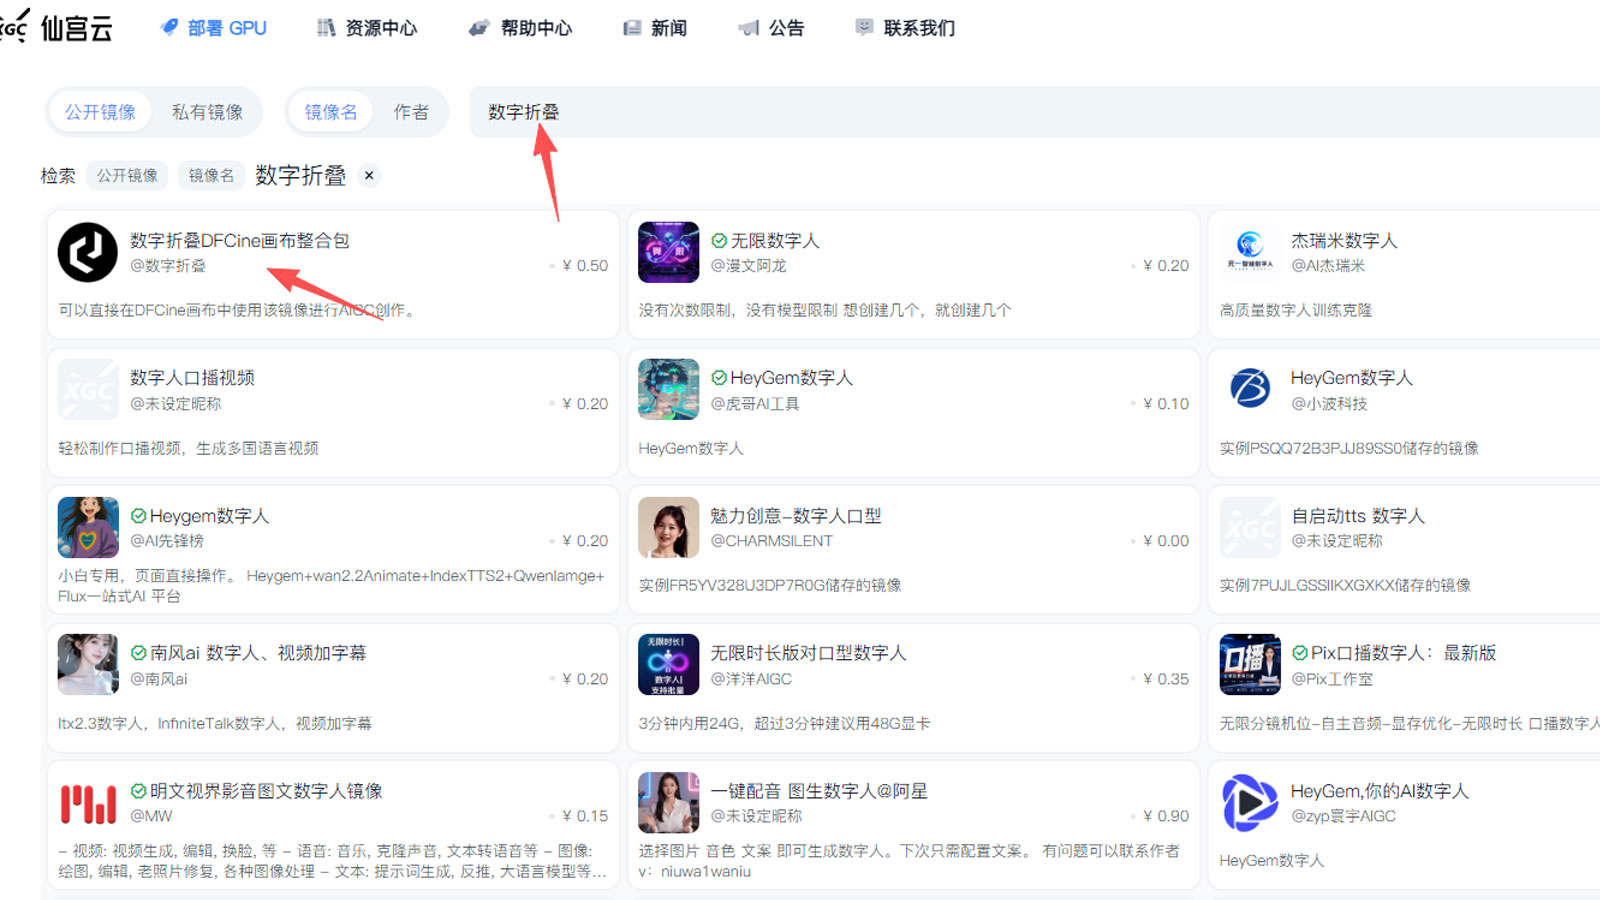
Task: Click price ¥ 0.35 on 无限时长版 card
Action: (1166, 679)
